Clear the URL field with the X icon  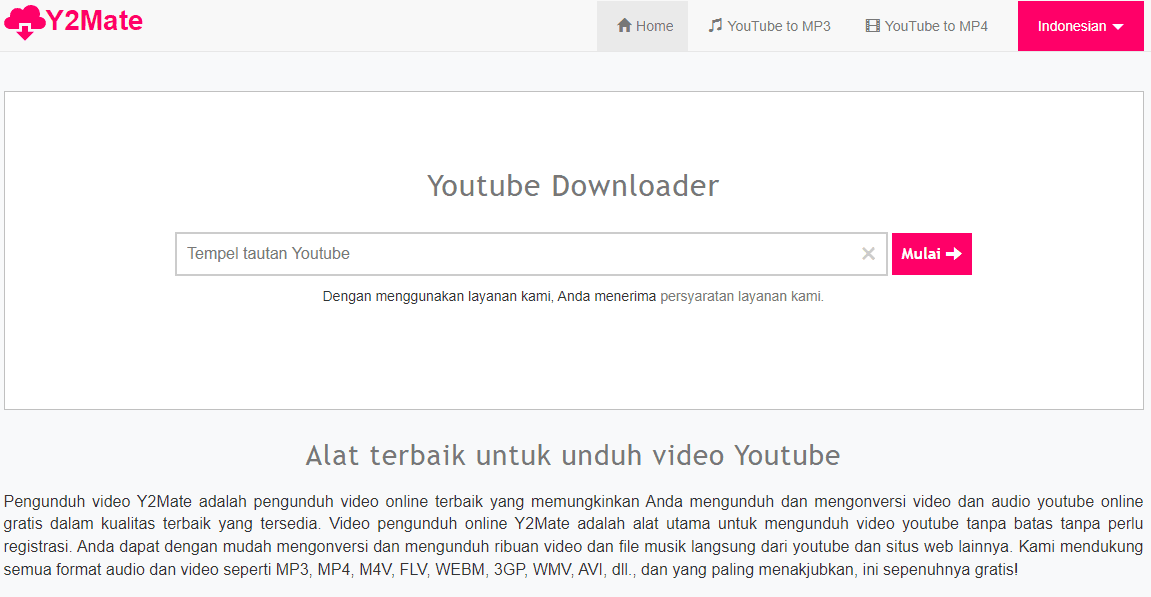868,254
